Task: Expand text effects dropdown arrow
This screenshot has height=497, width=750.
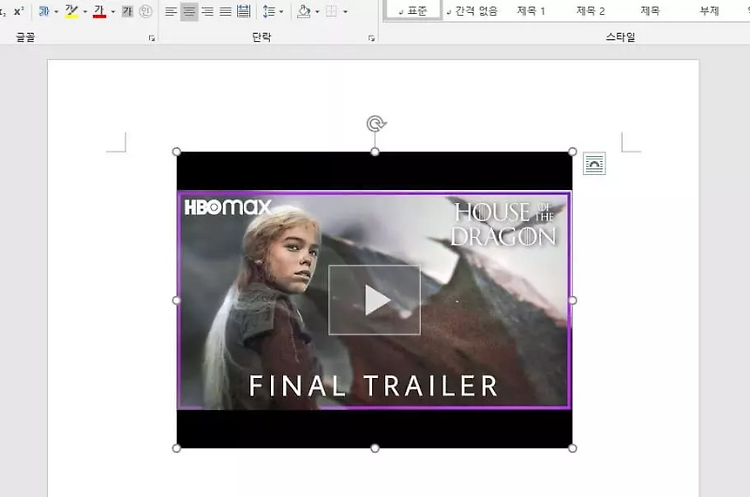Action: click(x=56, y=11)
